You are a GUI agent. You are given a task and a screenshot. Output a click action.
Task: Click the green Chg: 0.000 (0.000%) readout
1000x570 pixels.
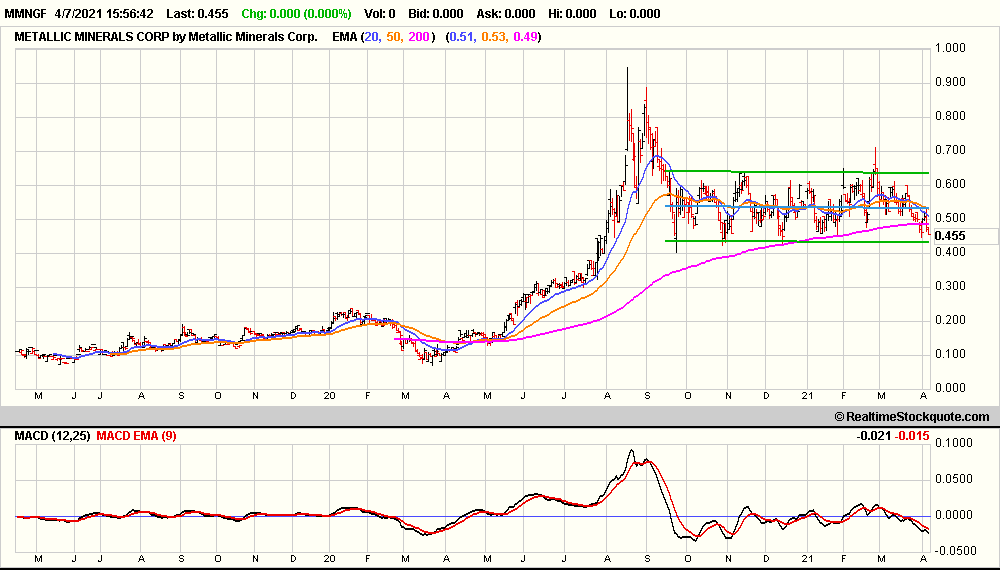[x=296, y=13]
